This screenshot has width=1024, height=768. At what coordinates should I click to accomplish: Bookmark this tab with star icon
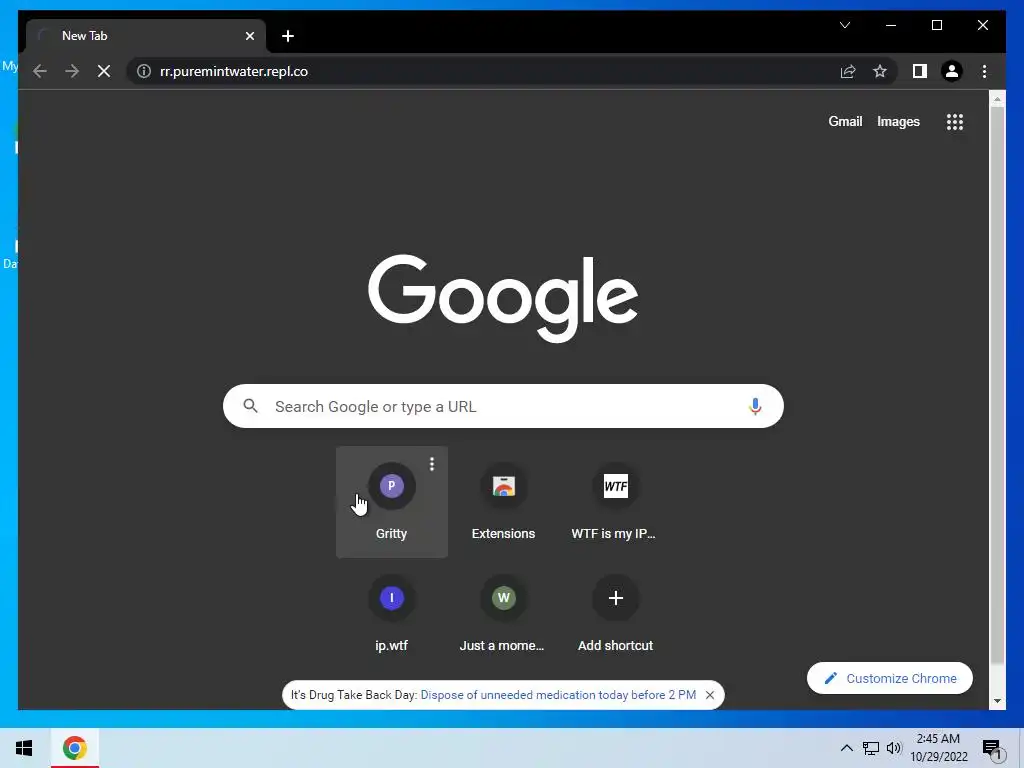(880, 71)
